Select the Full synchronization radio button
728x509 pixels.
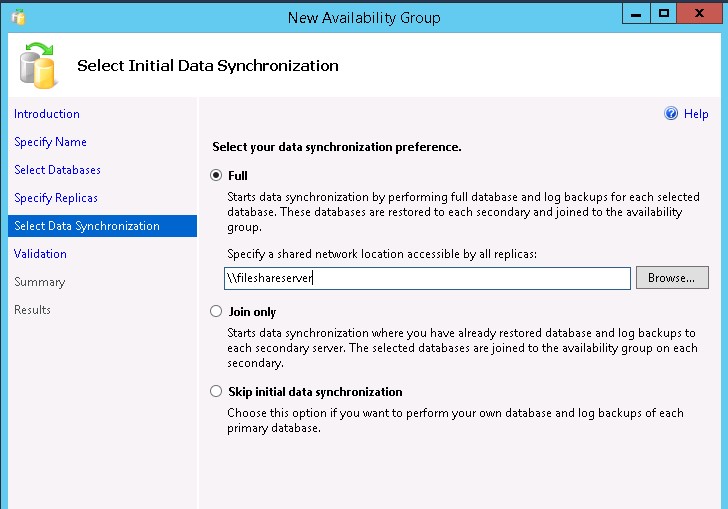pyautogui.click(x=216, y=175)
